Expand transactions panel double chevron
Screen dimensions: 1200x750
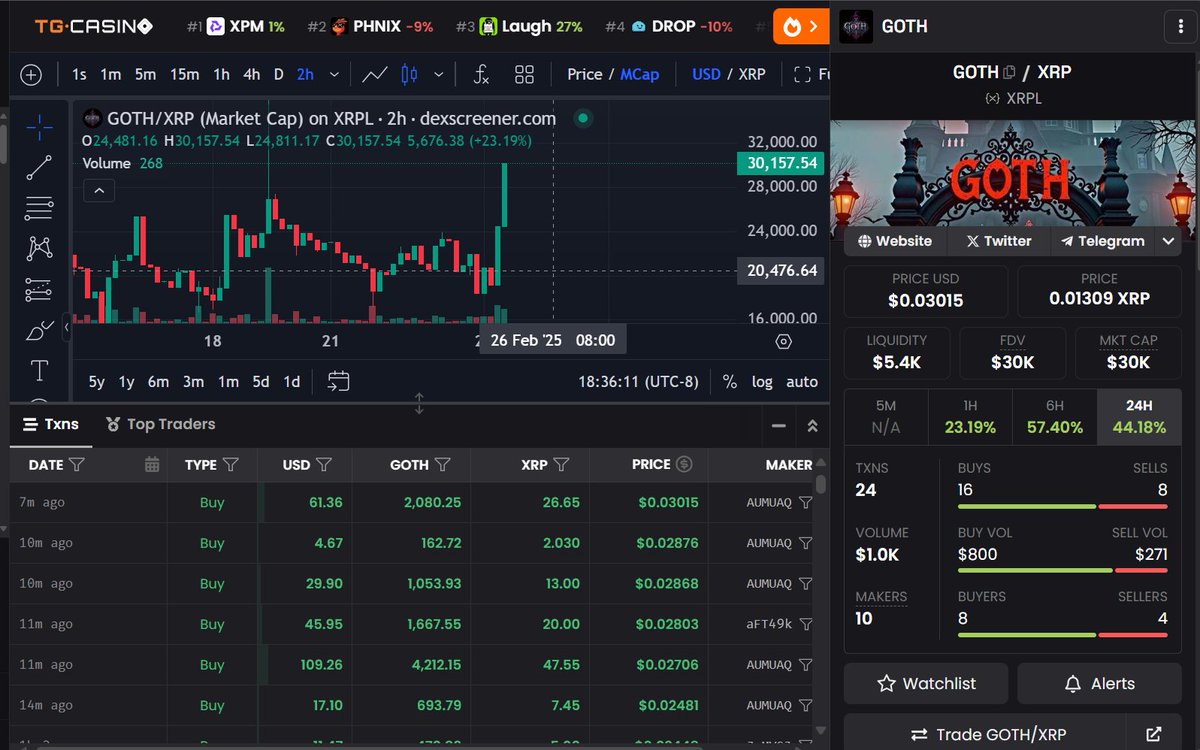812,426
